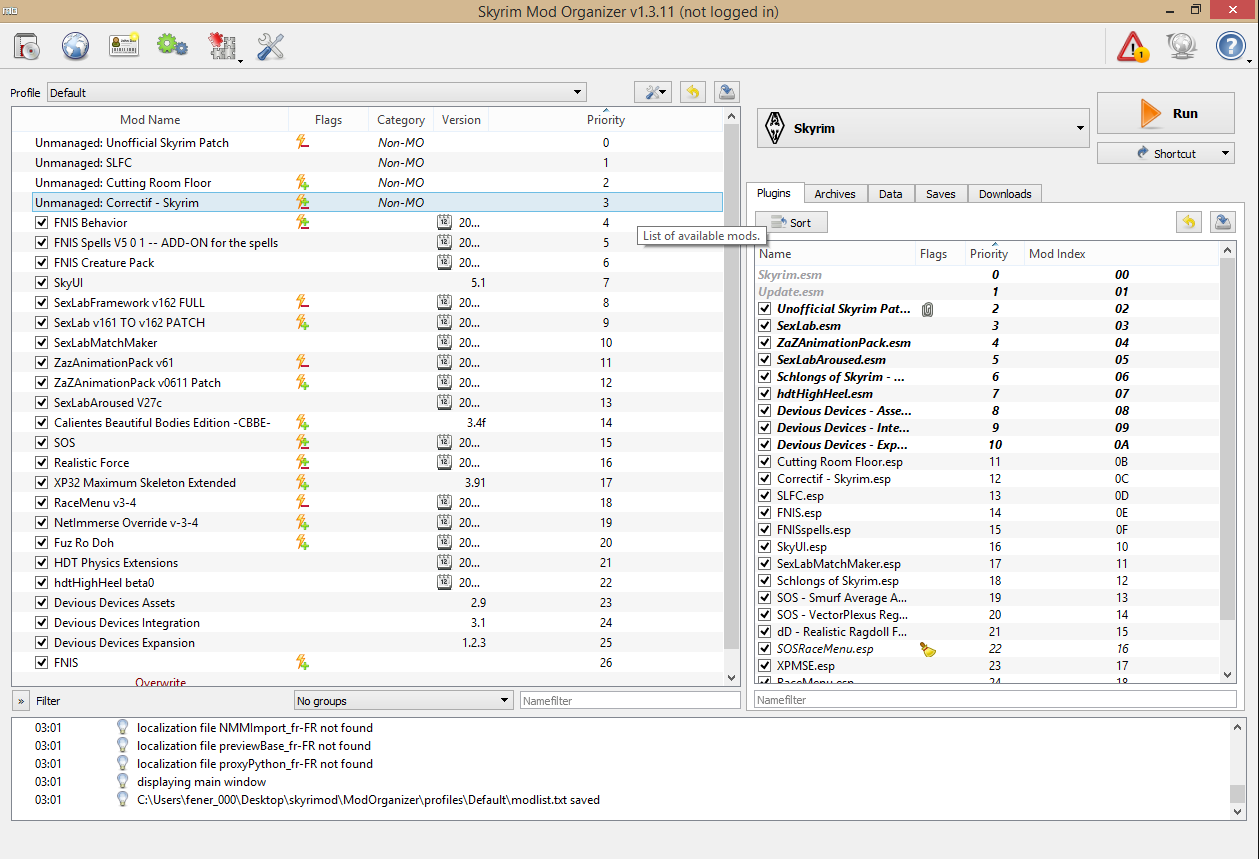The height and width of the screenshot is (859, 1259).
Task: Uncheck the SexLab.esm plugin
Action: click(765, 325)
